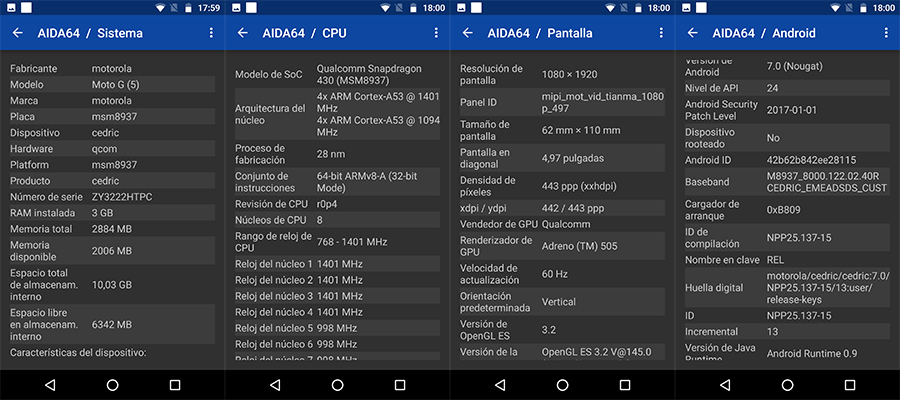Select security patch level 2017-01-01
Screen dimensions: 900x400
coord(792,110)
